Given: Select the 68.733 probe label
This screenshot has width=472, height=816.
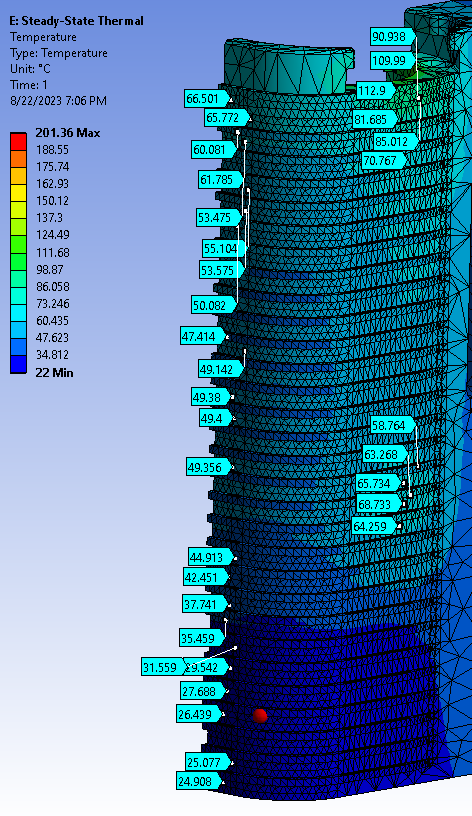Looking at the screenshot, I should [379, 504].
